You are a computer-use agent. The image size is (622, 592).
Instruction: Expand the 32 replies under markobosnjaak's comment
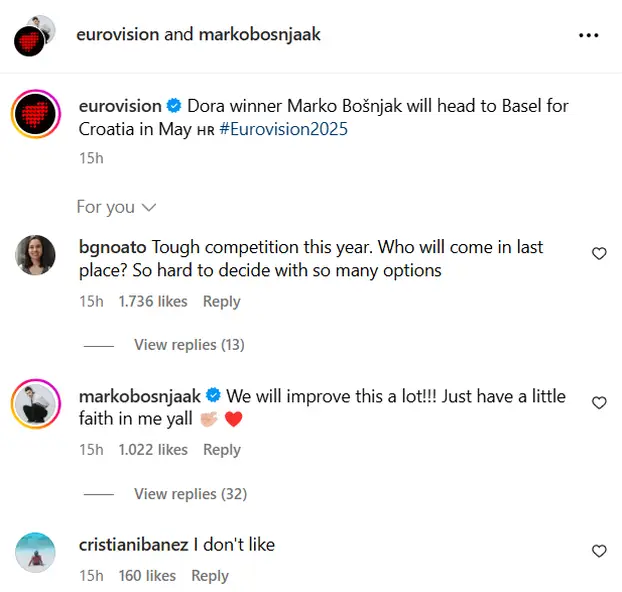pyautogui.click(x=189, y=494)
